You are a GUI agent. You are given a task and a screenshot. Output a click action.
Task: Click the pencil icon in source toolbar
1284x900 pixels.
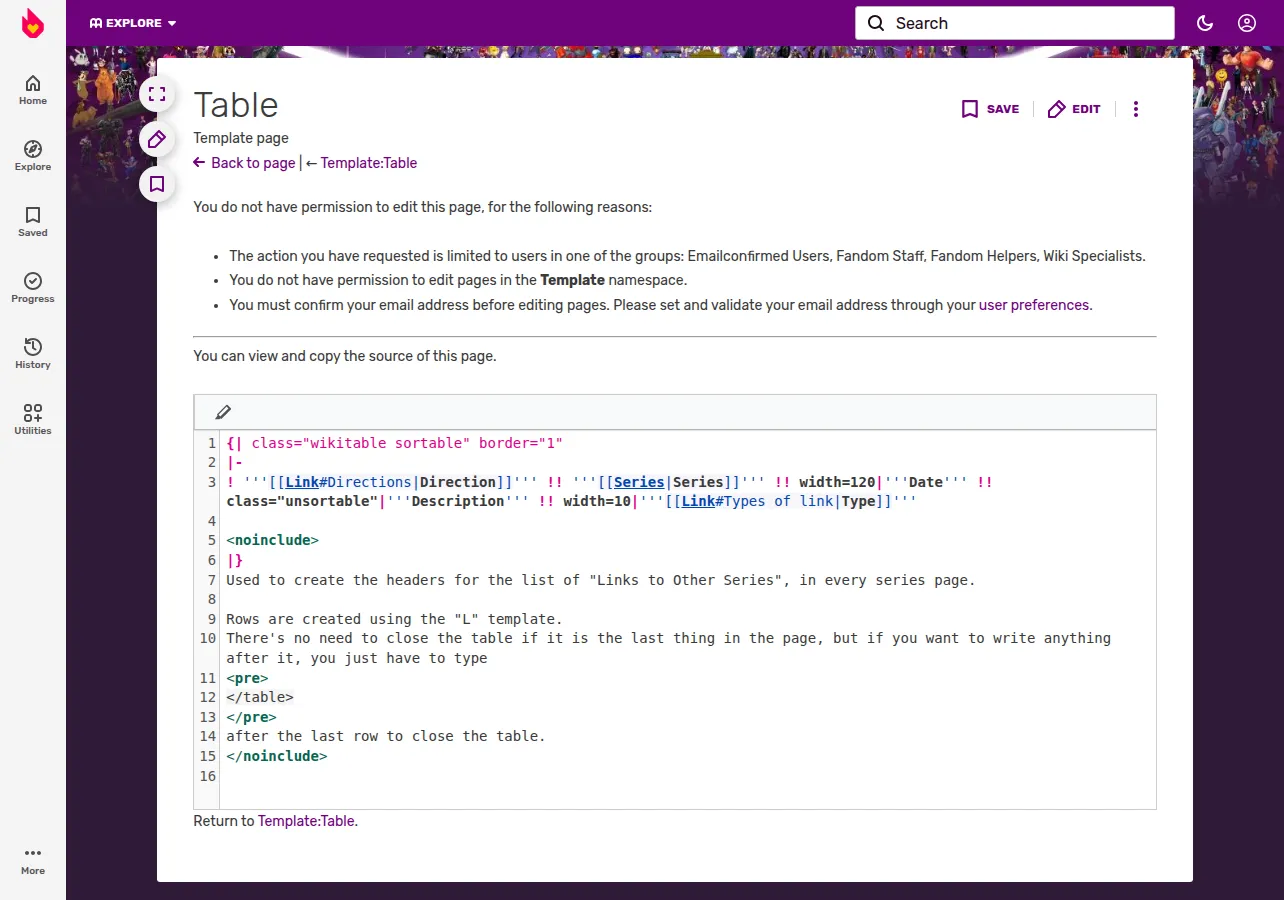223,412
